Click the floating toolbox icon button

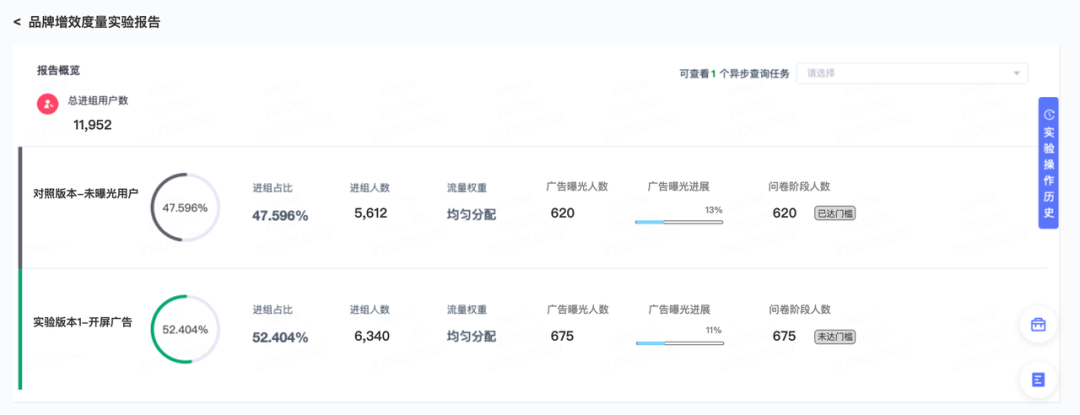coord(1038,325)
